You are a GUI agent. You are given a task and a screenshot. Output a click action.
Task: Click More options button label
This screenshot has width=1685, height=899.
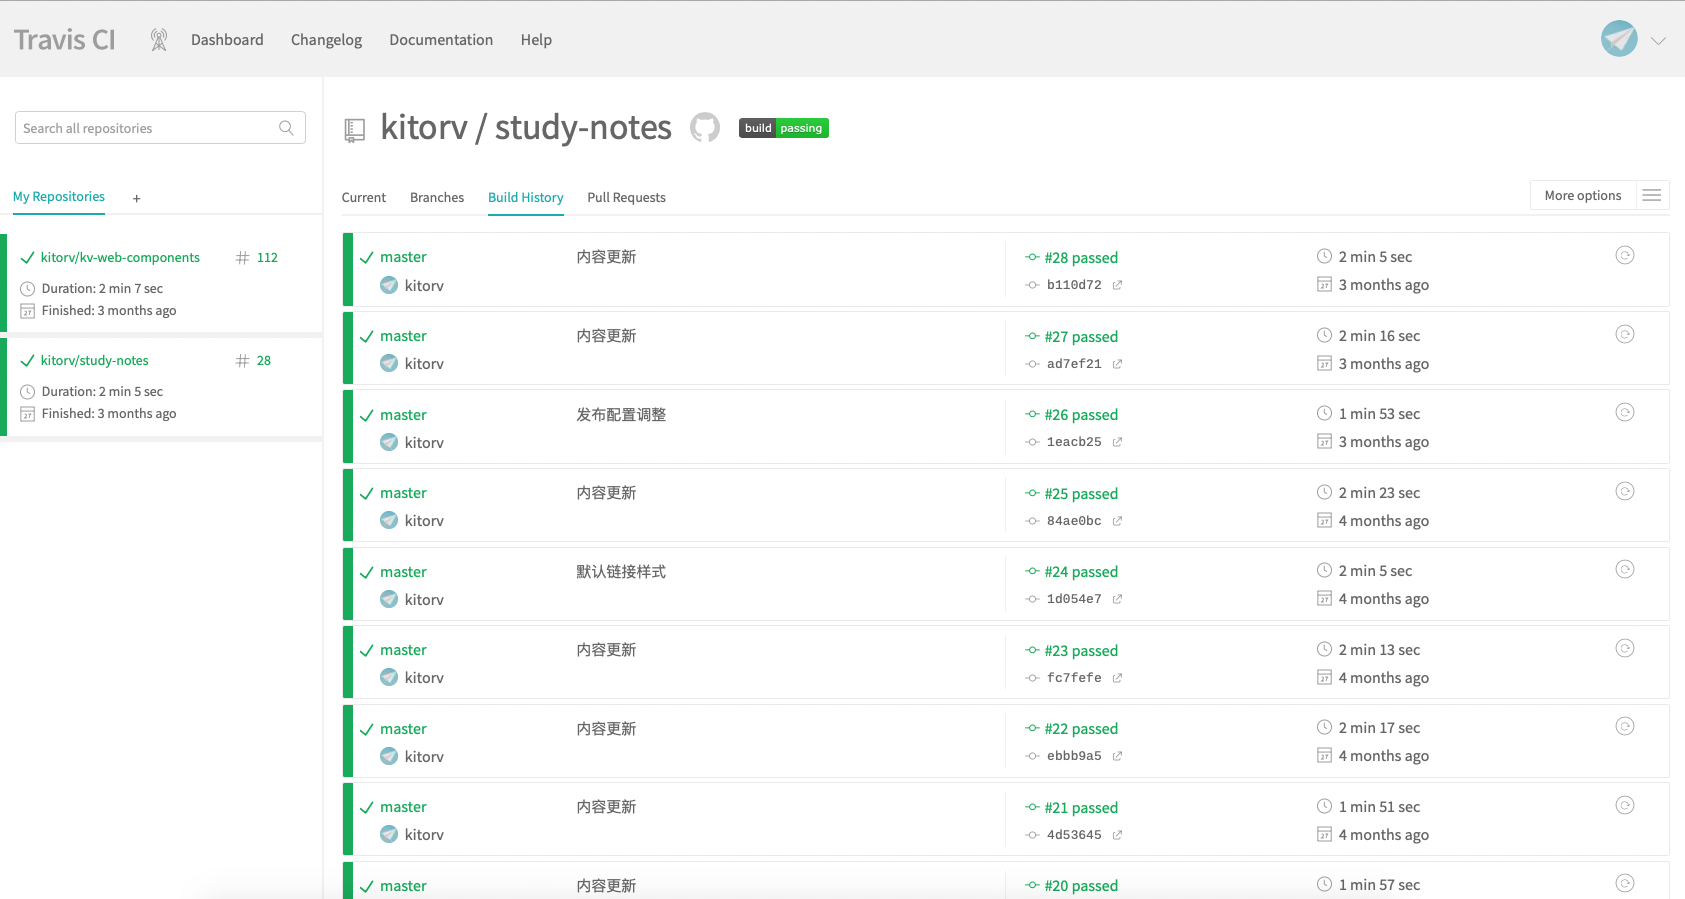(x=1583, y=195)
